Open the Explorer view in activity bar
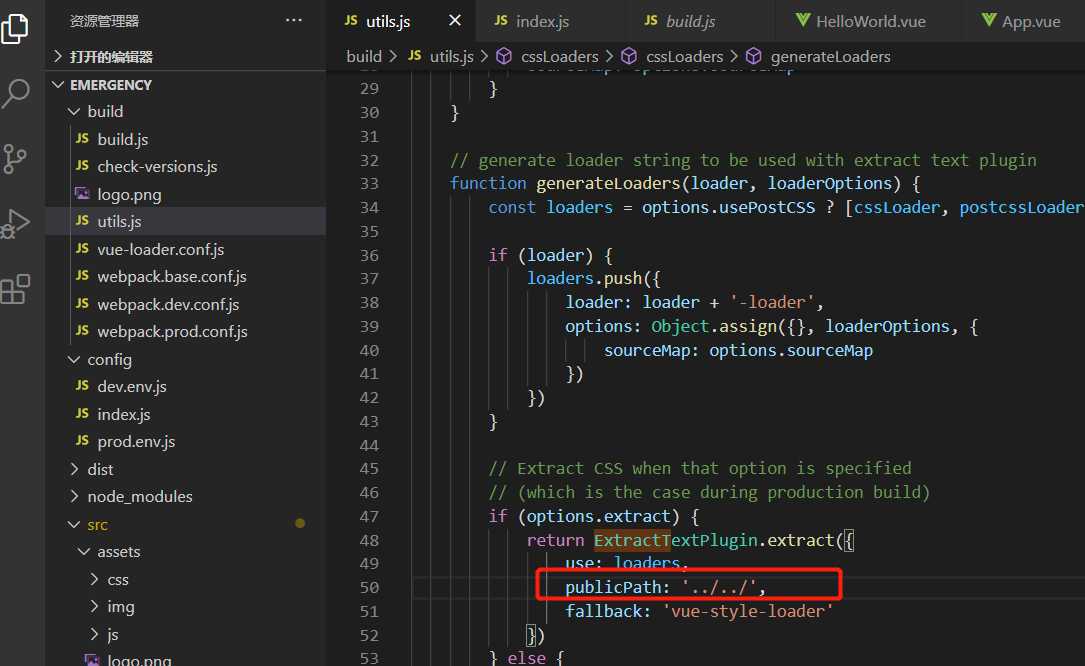The width and height of the screenshot is (1085, 666). click(x=15, y=28)
